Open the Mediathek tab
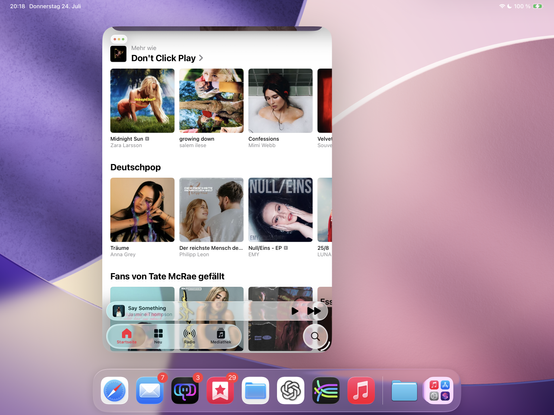The image size is (554, 415). (x=220, y=336)
